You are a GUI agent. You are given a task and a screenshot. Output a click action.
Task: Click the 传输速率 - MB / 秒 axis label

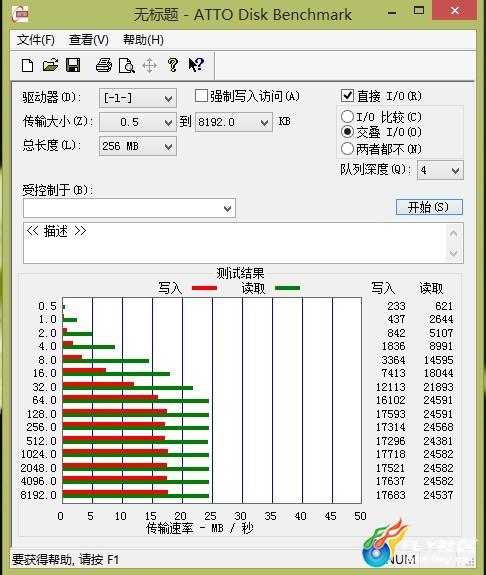(200, 528)
